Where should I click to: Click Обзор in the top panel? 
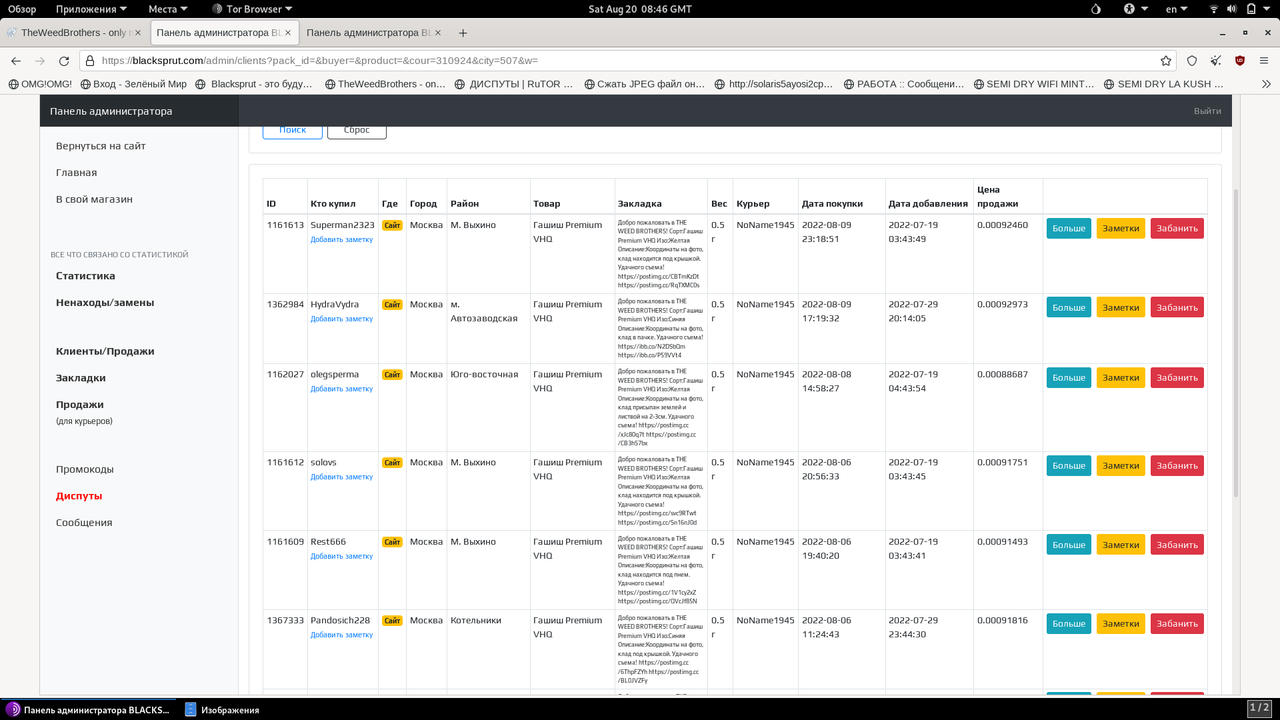pos(22,9)
